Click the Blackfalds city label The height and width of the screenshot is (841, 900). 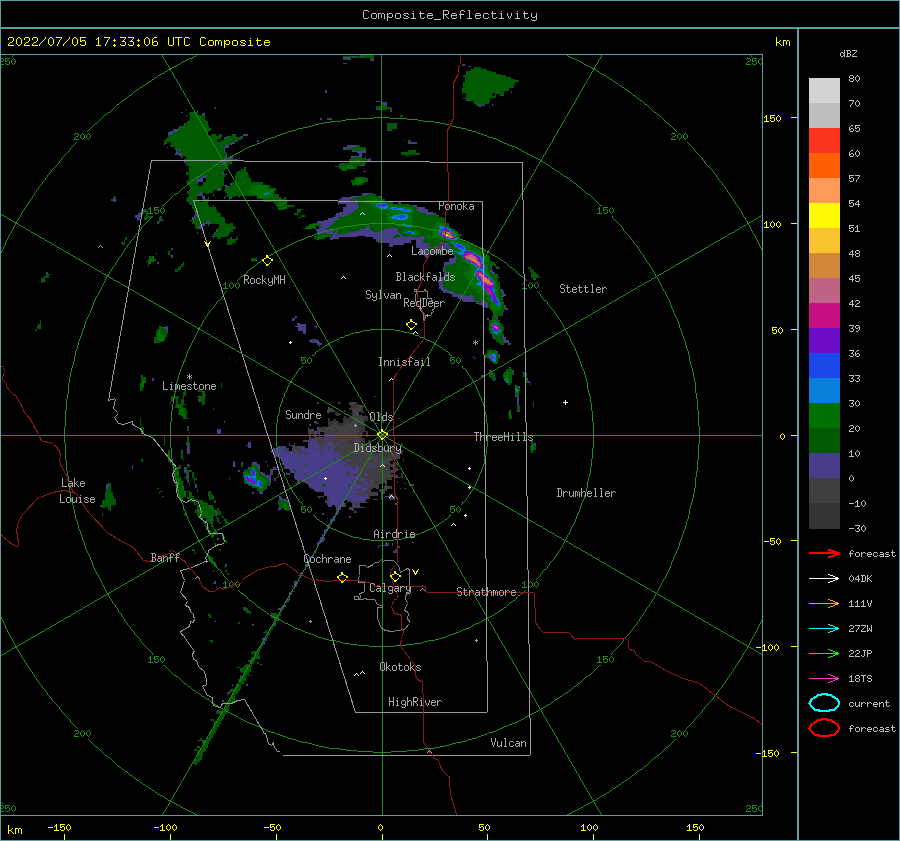(425, 277)
